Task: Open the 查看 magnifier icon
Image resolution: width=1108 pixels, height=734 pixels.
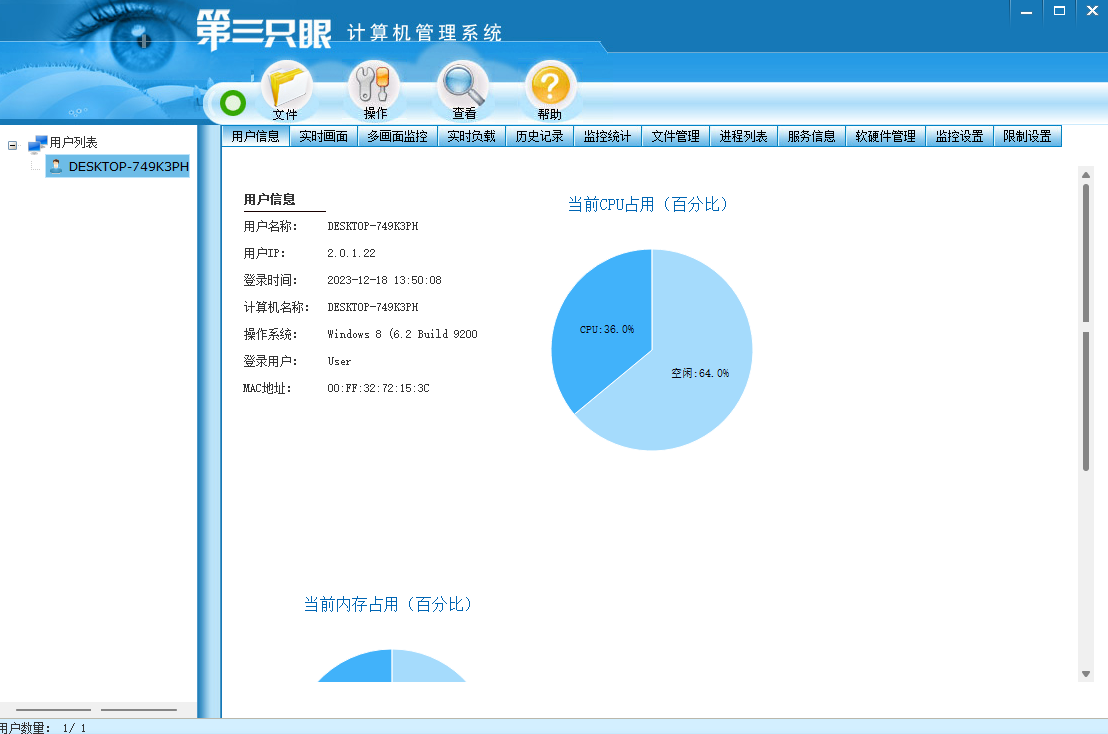Action: tap(460, 85)
